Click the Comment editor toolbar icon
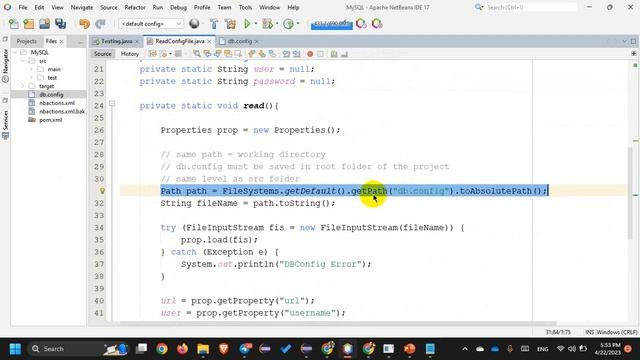 (x=334, y=54)
